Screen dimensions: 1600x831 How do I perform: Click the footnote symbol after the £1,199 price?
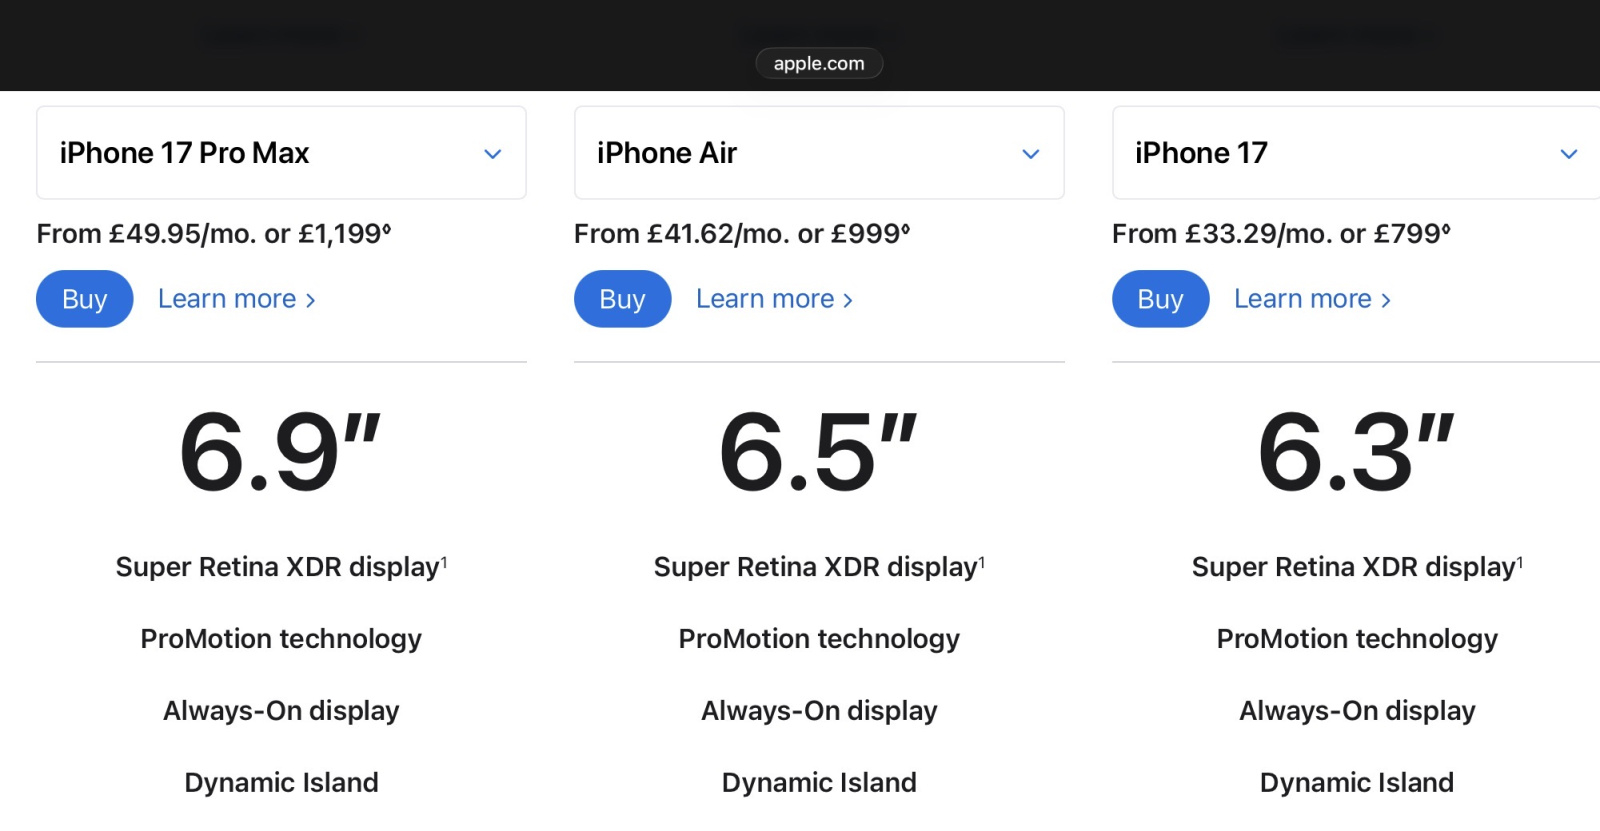point(387,228)
